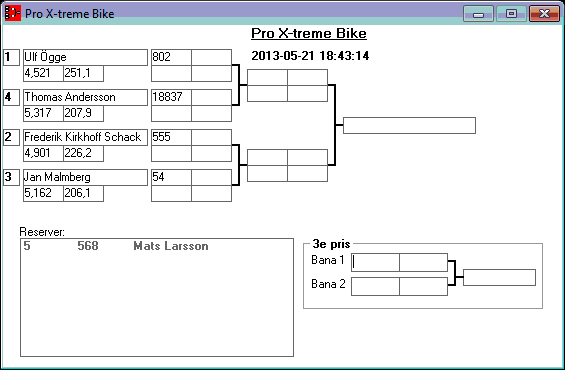Click the 4,521 time value

(x=43, y=73)
